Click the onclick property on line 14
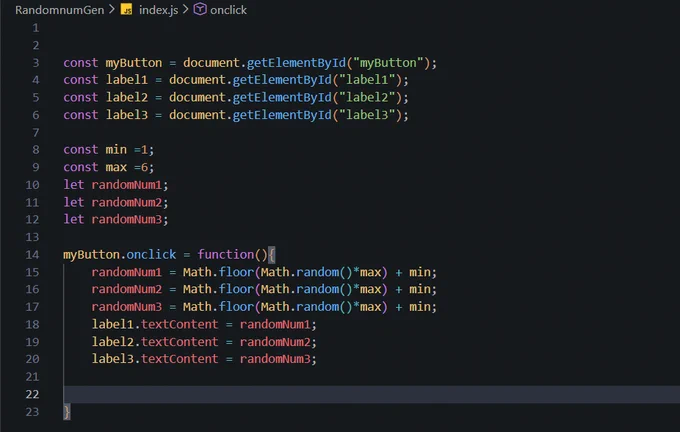This screenshot has width=680, height=432. (x=151, y=255)
